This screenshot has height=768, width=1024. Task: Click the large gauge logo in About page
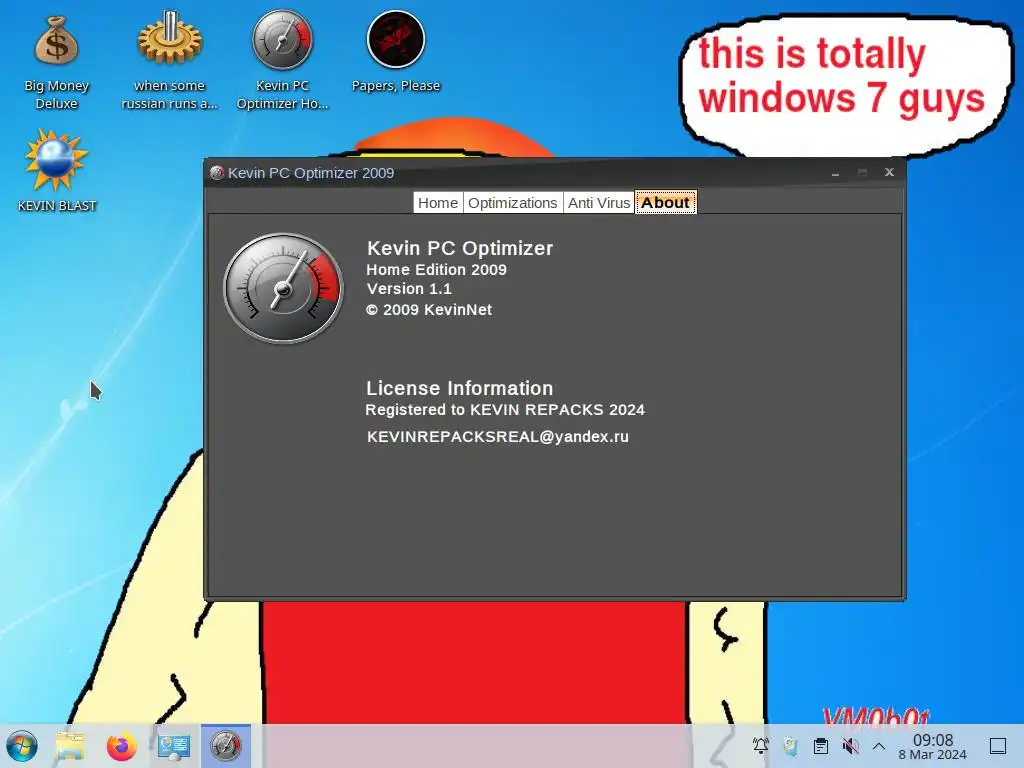coord(283,288)
